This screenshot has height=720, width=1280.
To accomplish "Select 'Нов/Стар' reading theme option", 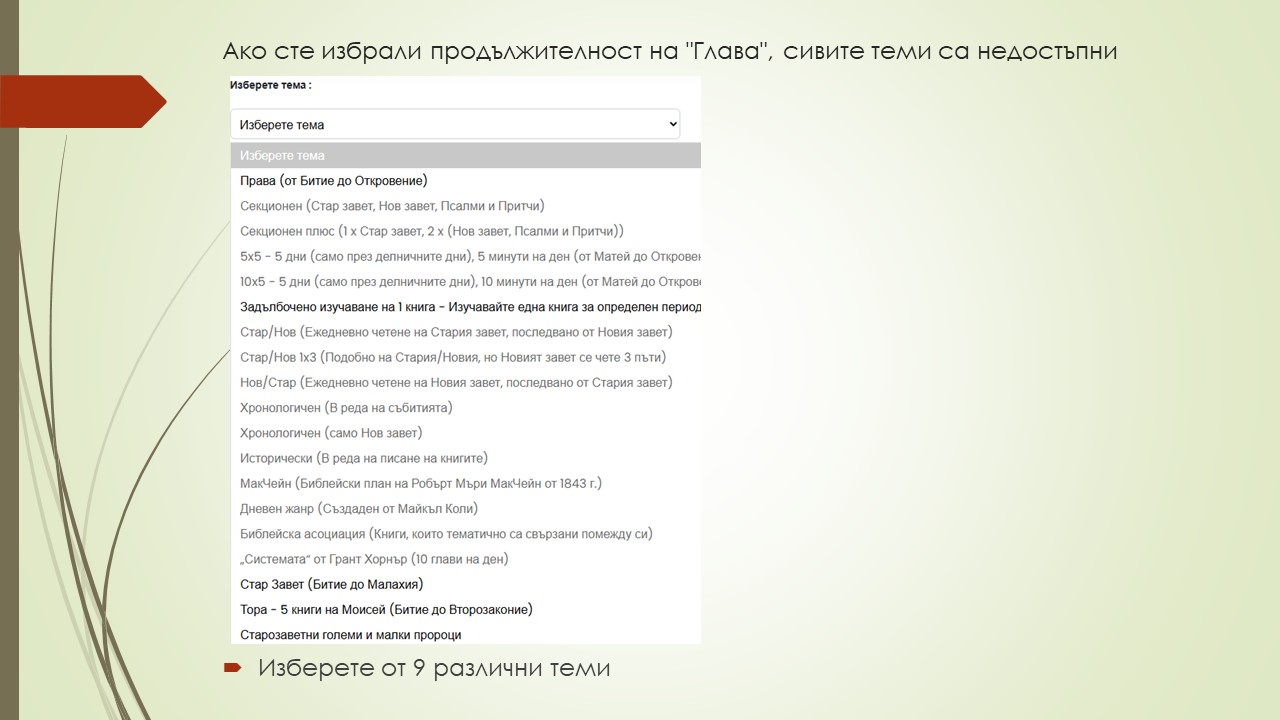I will coord(456,382).
